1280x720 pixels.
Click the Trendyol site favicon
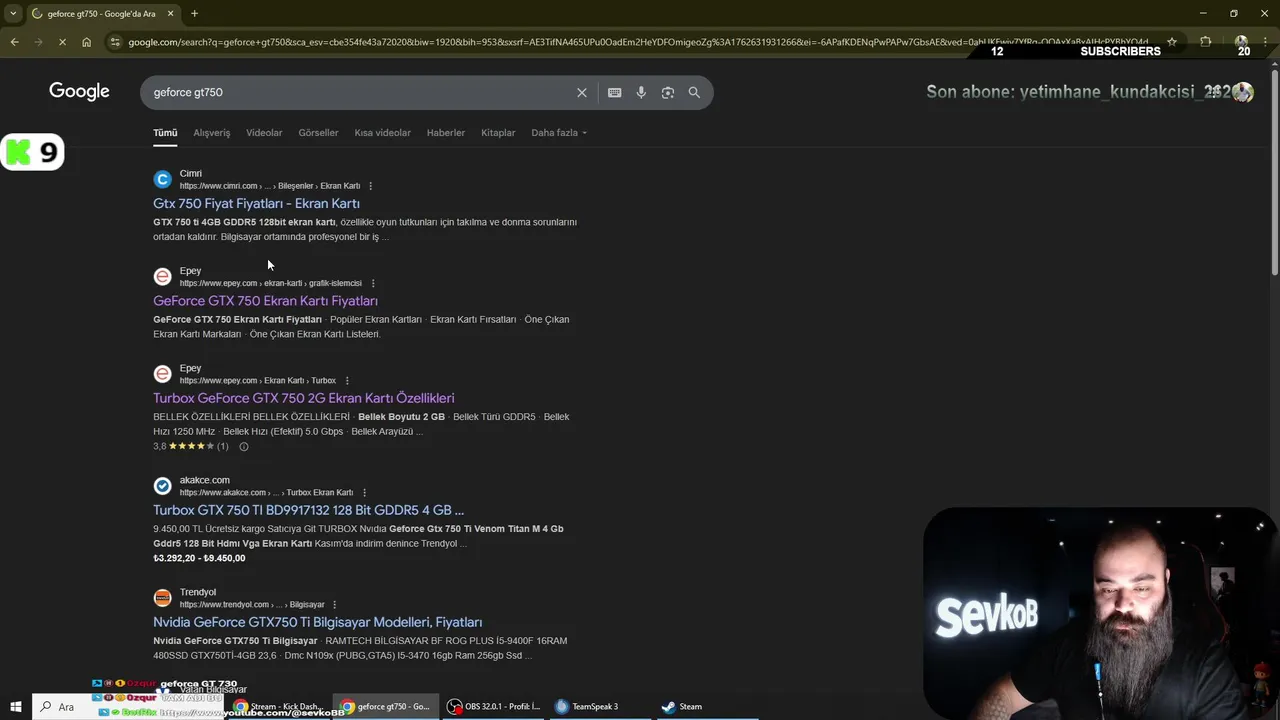click(x=162, y=598)
